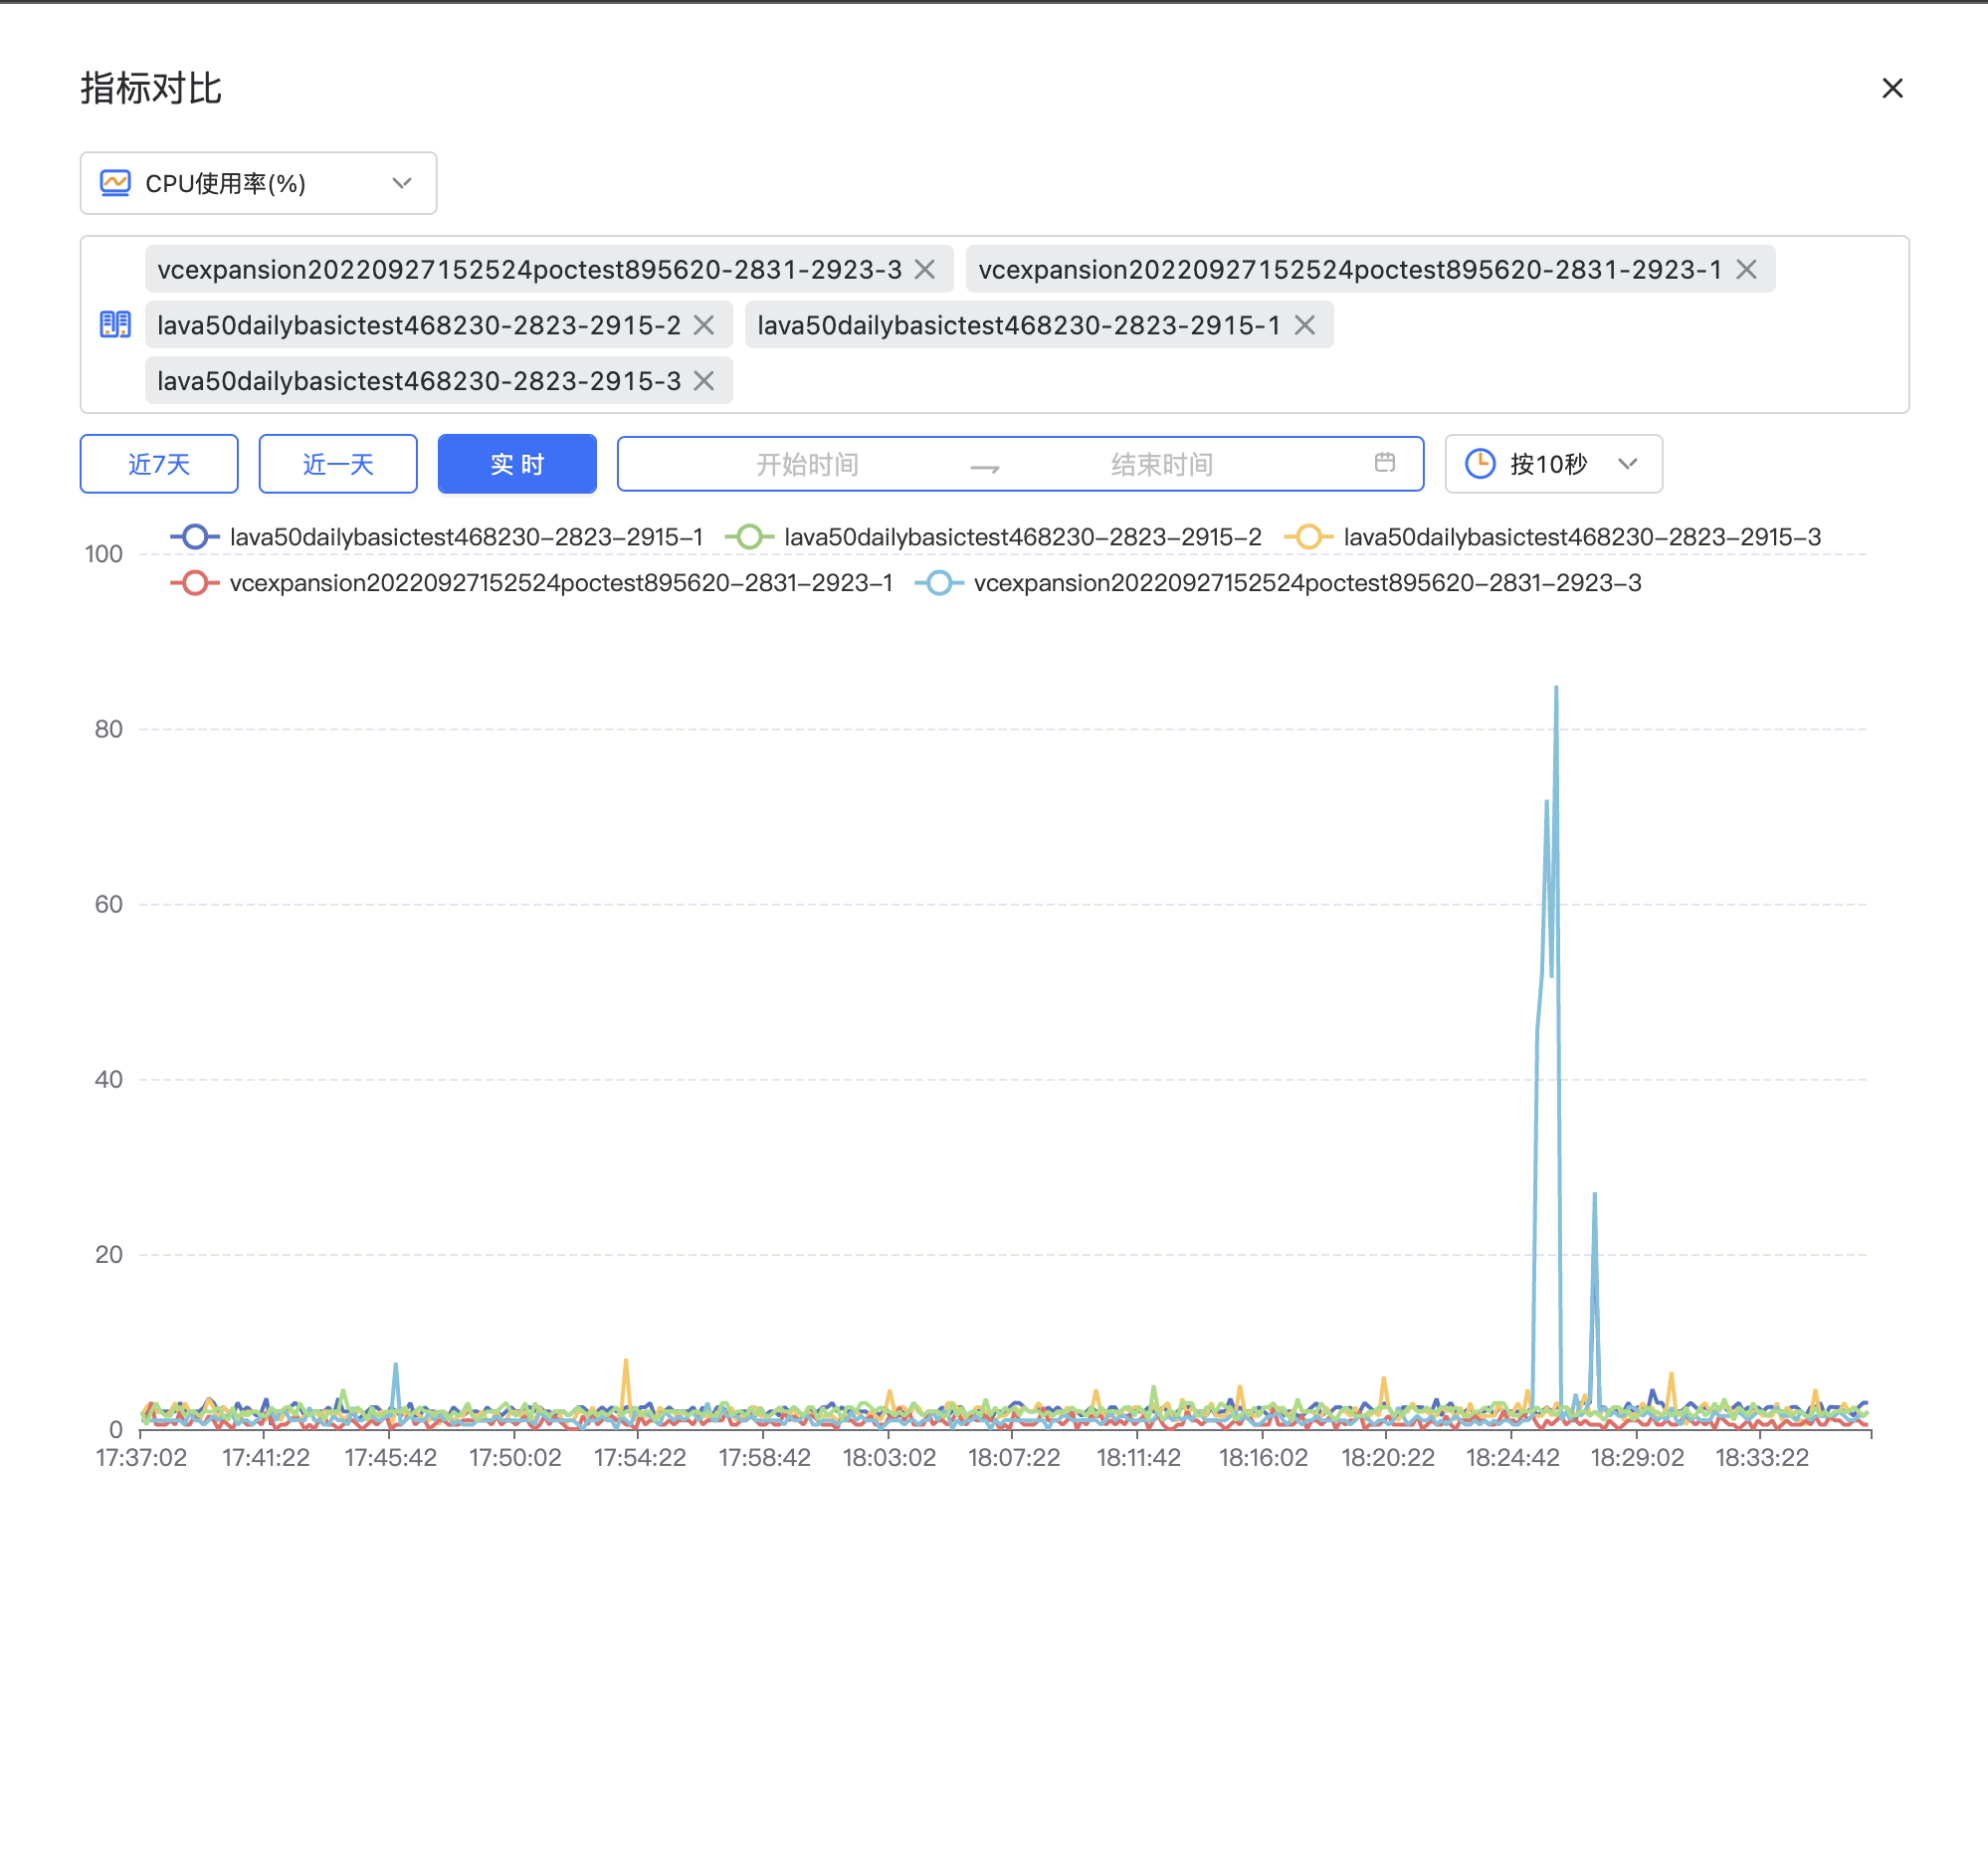Viewport: 1988px width, 1871px height.
Task: Click the 开始时间 start time field
Action: point(807,464)
